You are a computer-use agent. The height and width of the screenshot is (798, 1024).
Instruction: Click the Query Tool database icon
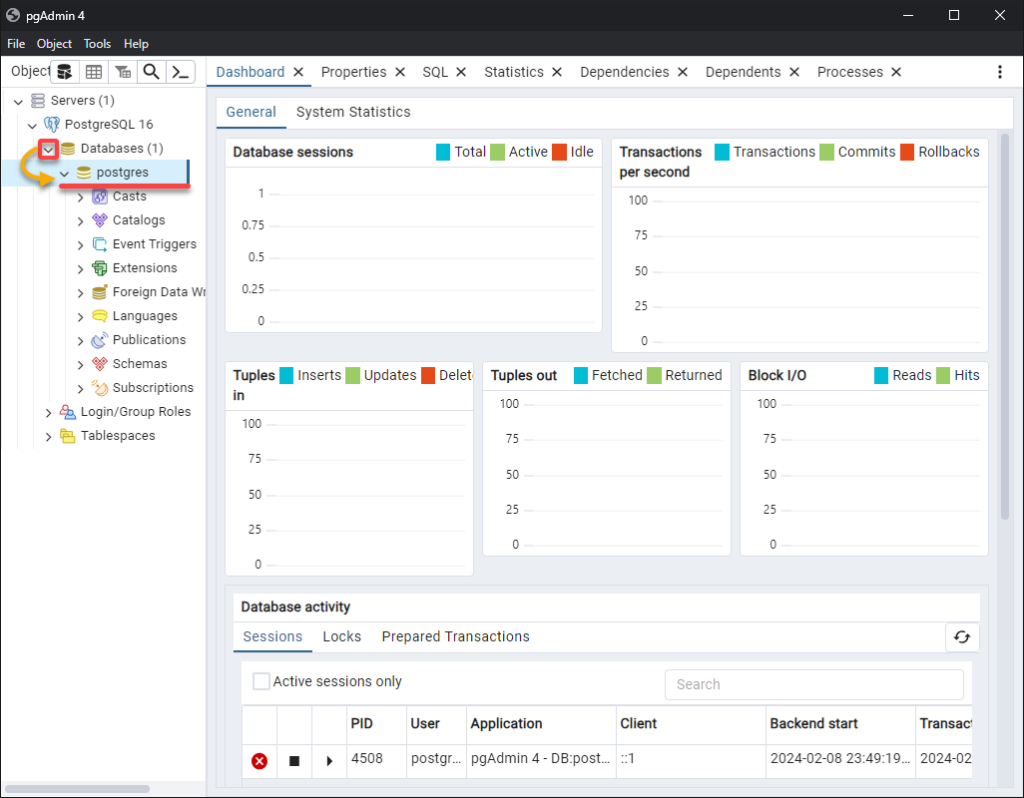pyautogui.click(x=64, y=72)
